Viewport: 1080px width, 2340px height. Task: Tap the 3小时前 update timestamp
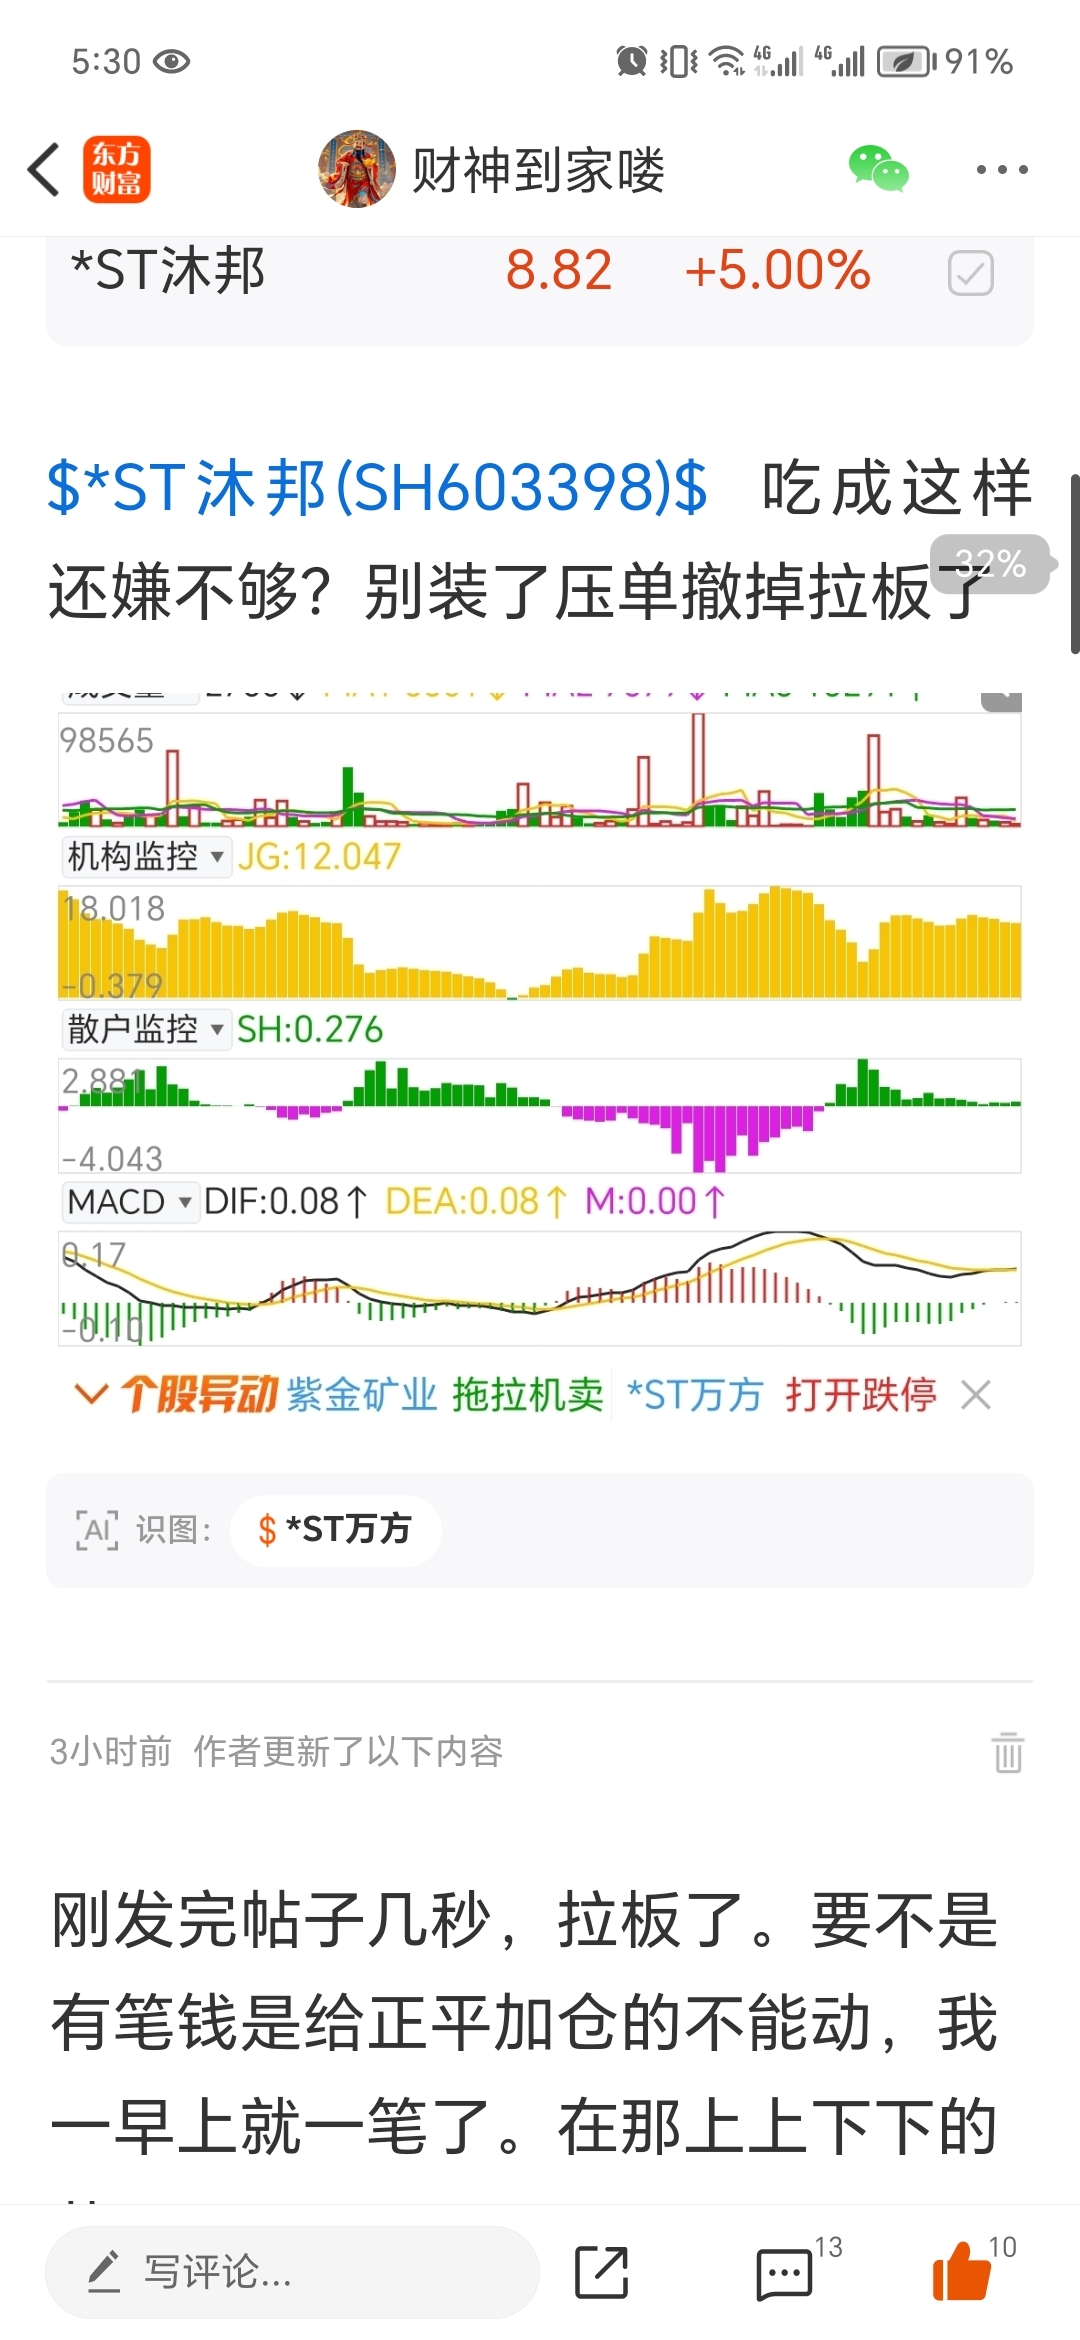(110, 1752)
